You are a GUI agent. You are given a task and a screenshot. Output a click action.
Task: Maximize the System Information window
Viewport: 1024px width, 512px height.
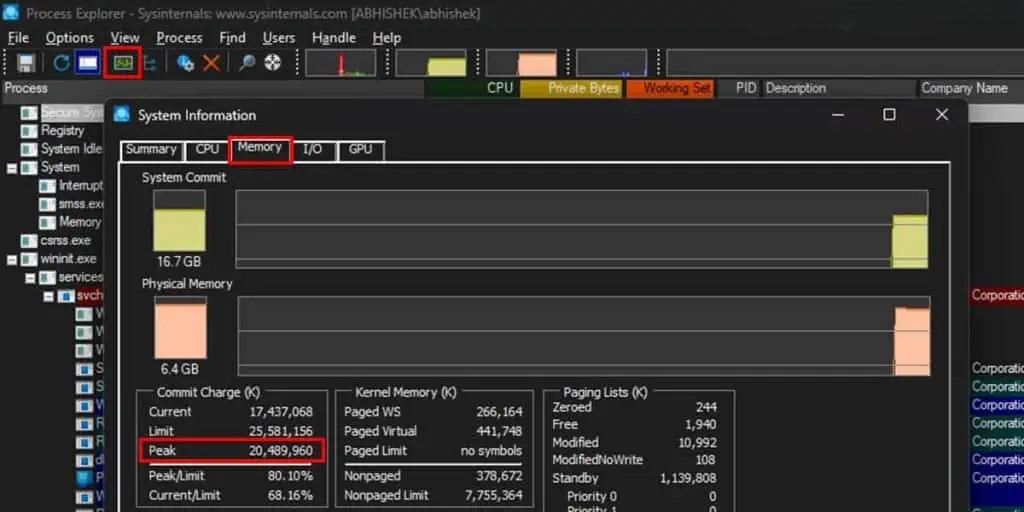(x=889, y=115)
